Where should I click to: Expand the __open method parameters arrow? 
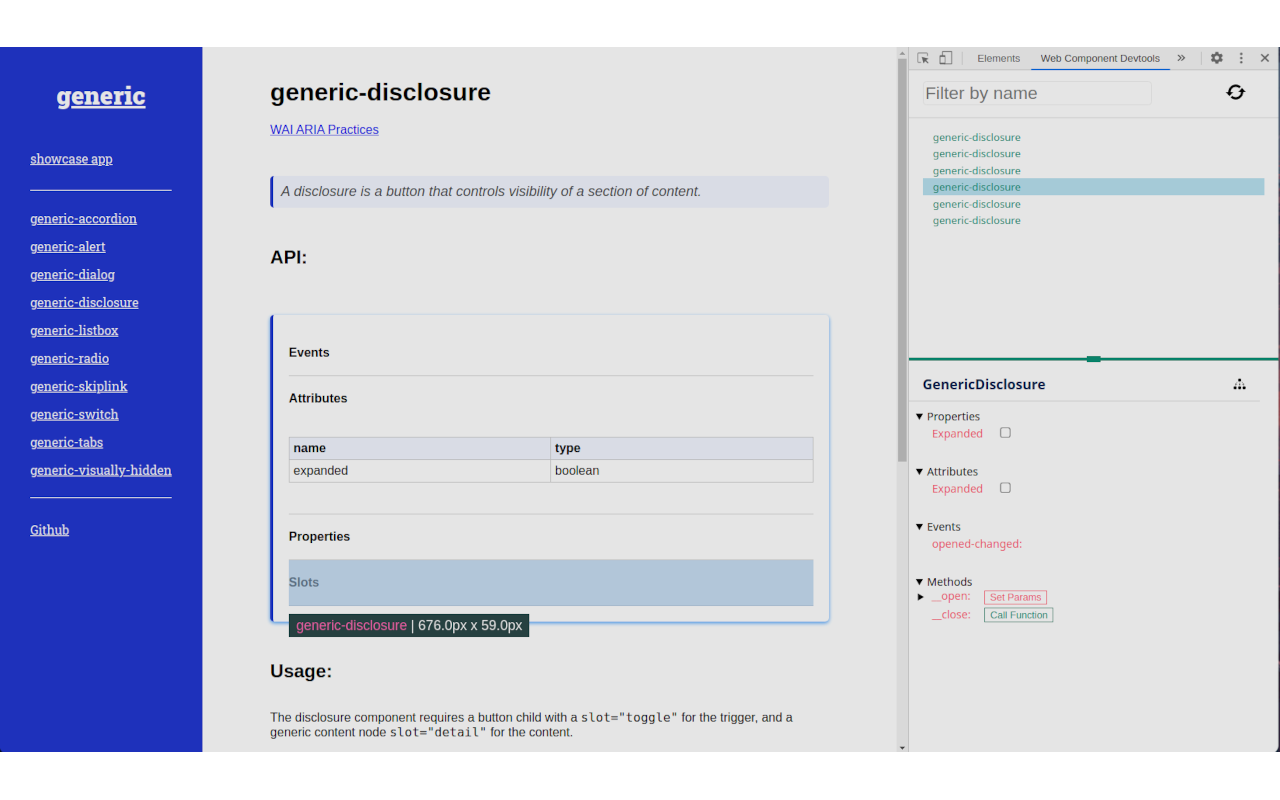coord(921,597)
